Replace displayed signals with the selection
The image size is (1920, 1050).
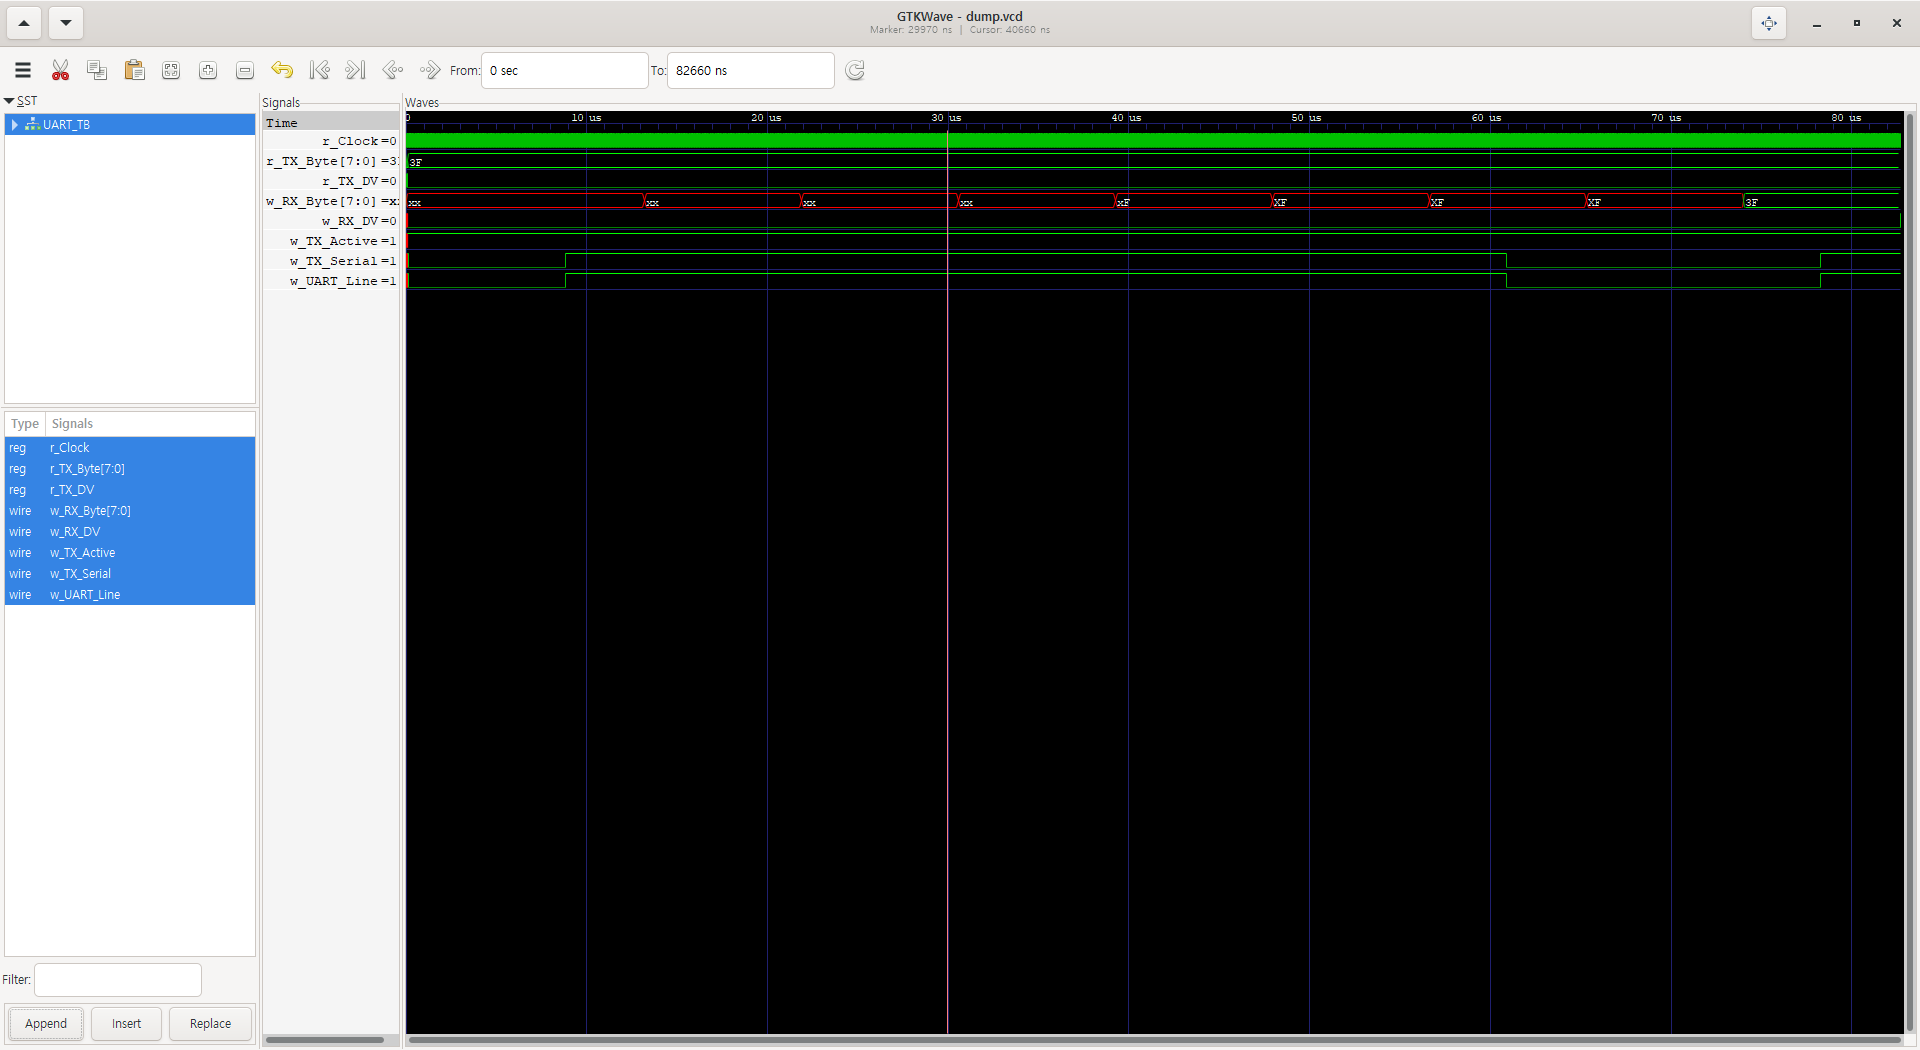[209, 1023]
